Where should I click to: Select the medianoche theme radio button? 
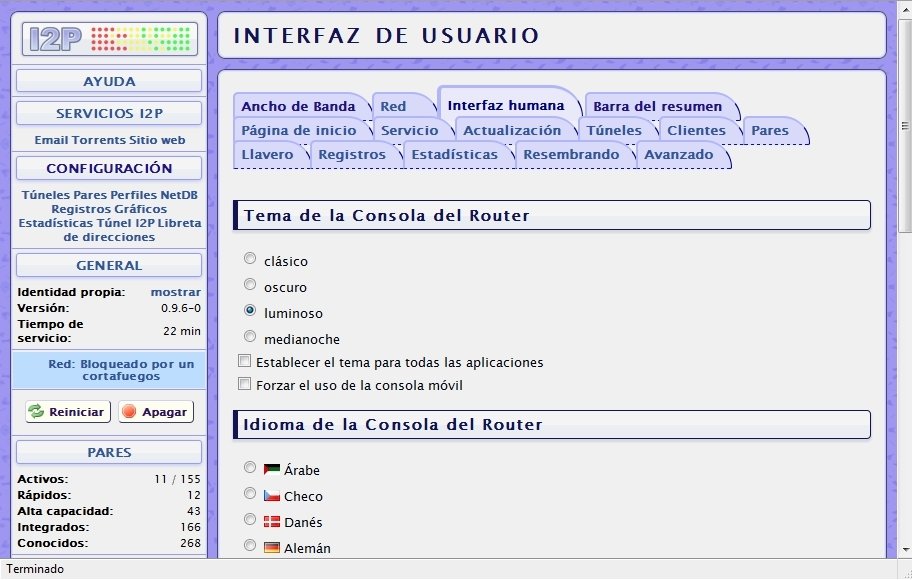[250, 336]
